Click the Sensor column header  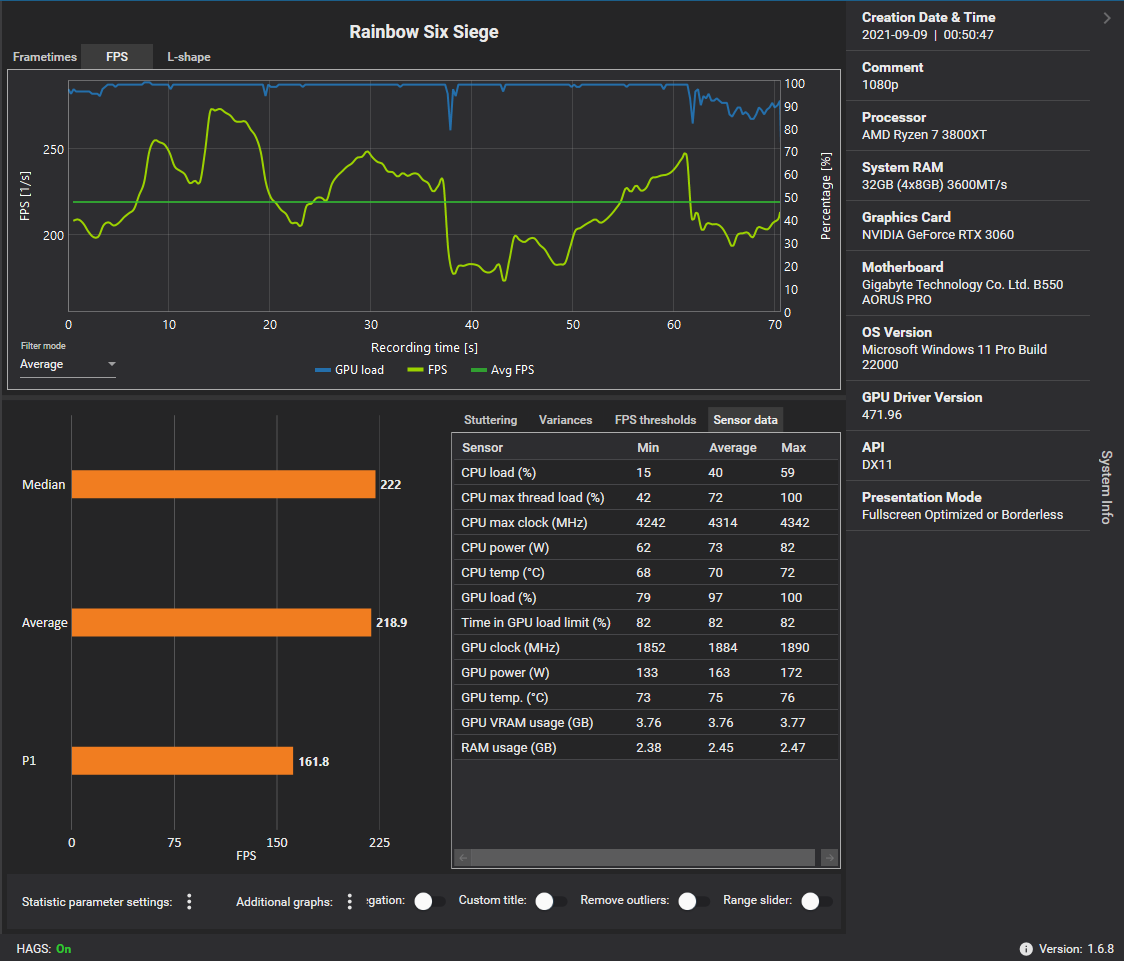click(482, 448)
